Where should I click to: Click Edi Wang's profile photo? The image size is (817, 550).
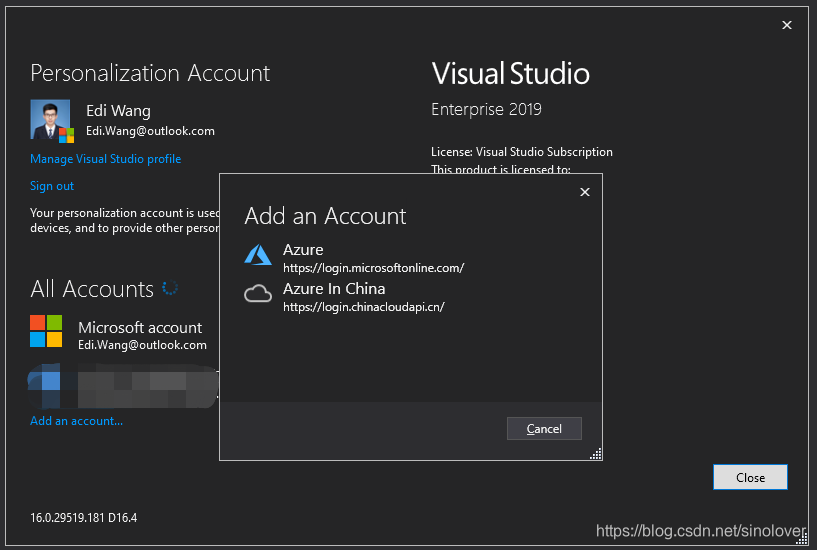tap(52, 121)
